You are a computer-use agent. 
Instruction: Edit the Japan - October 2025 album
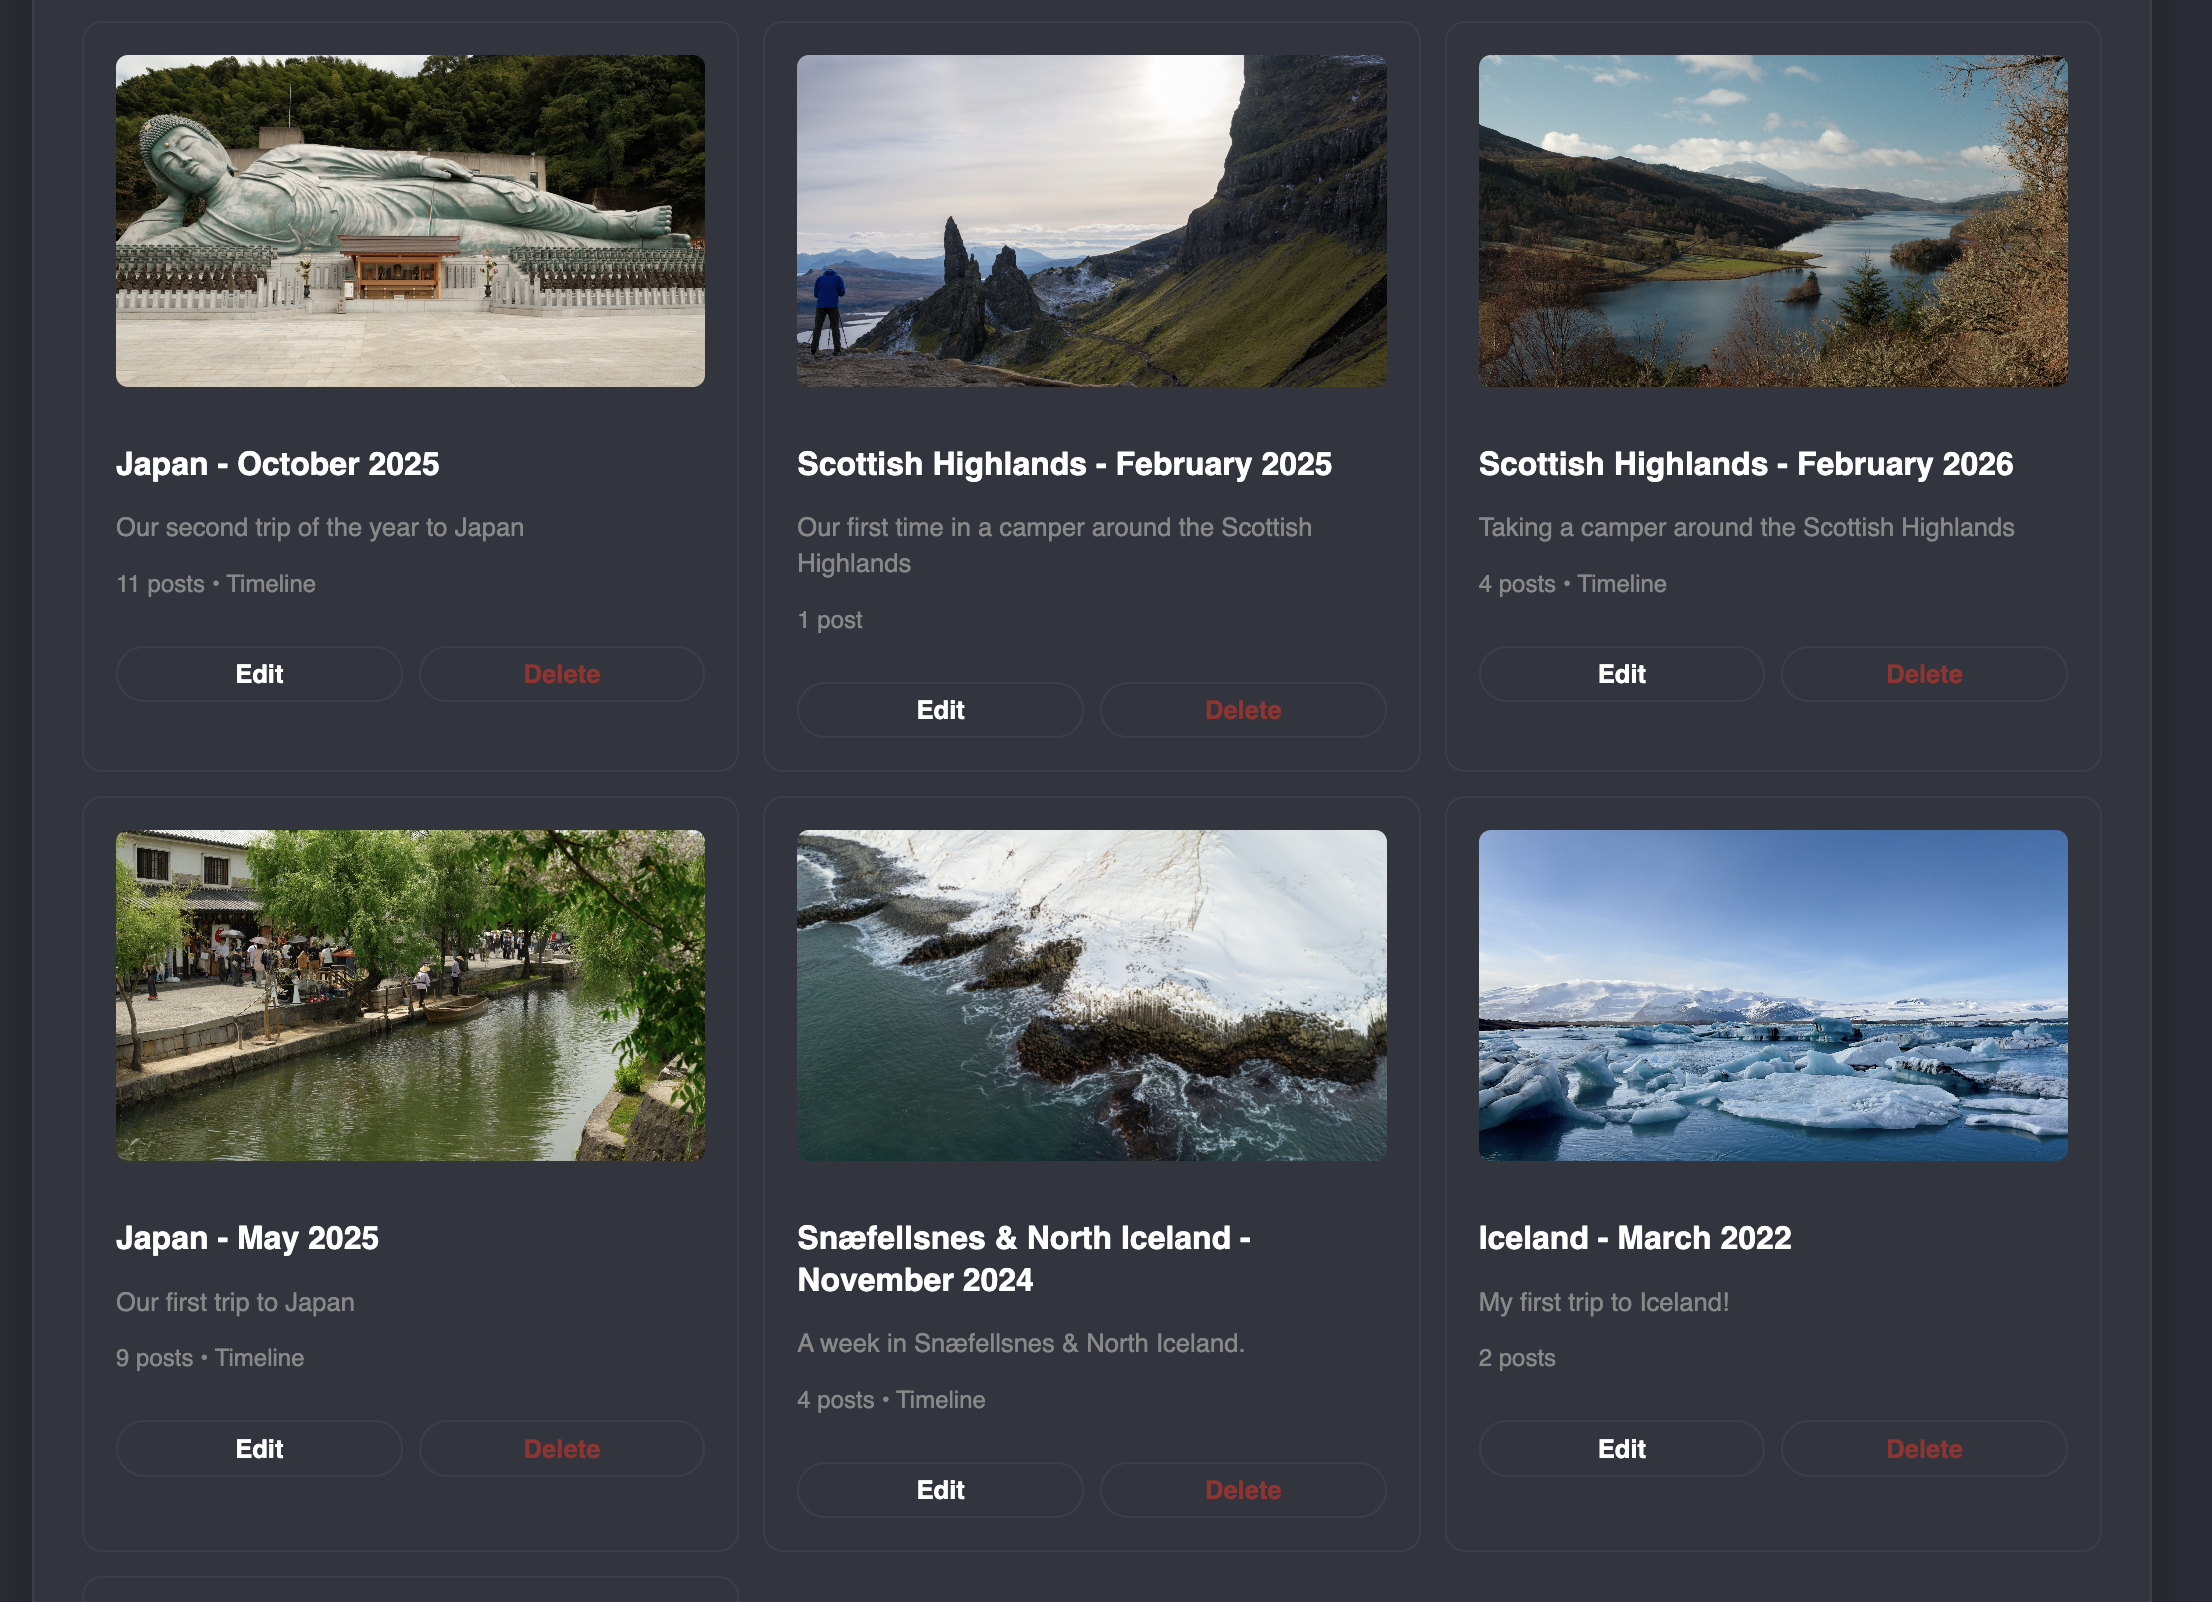[259, 674]
